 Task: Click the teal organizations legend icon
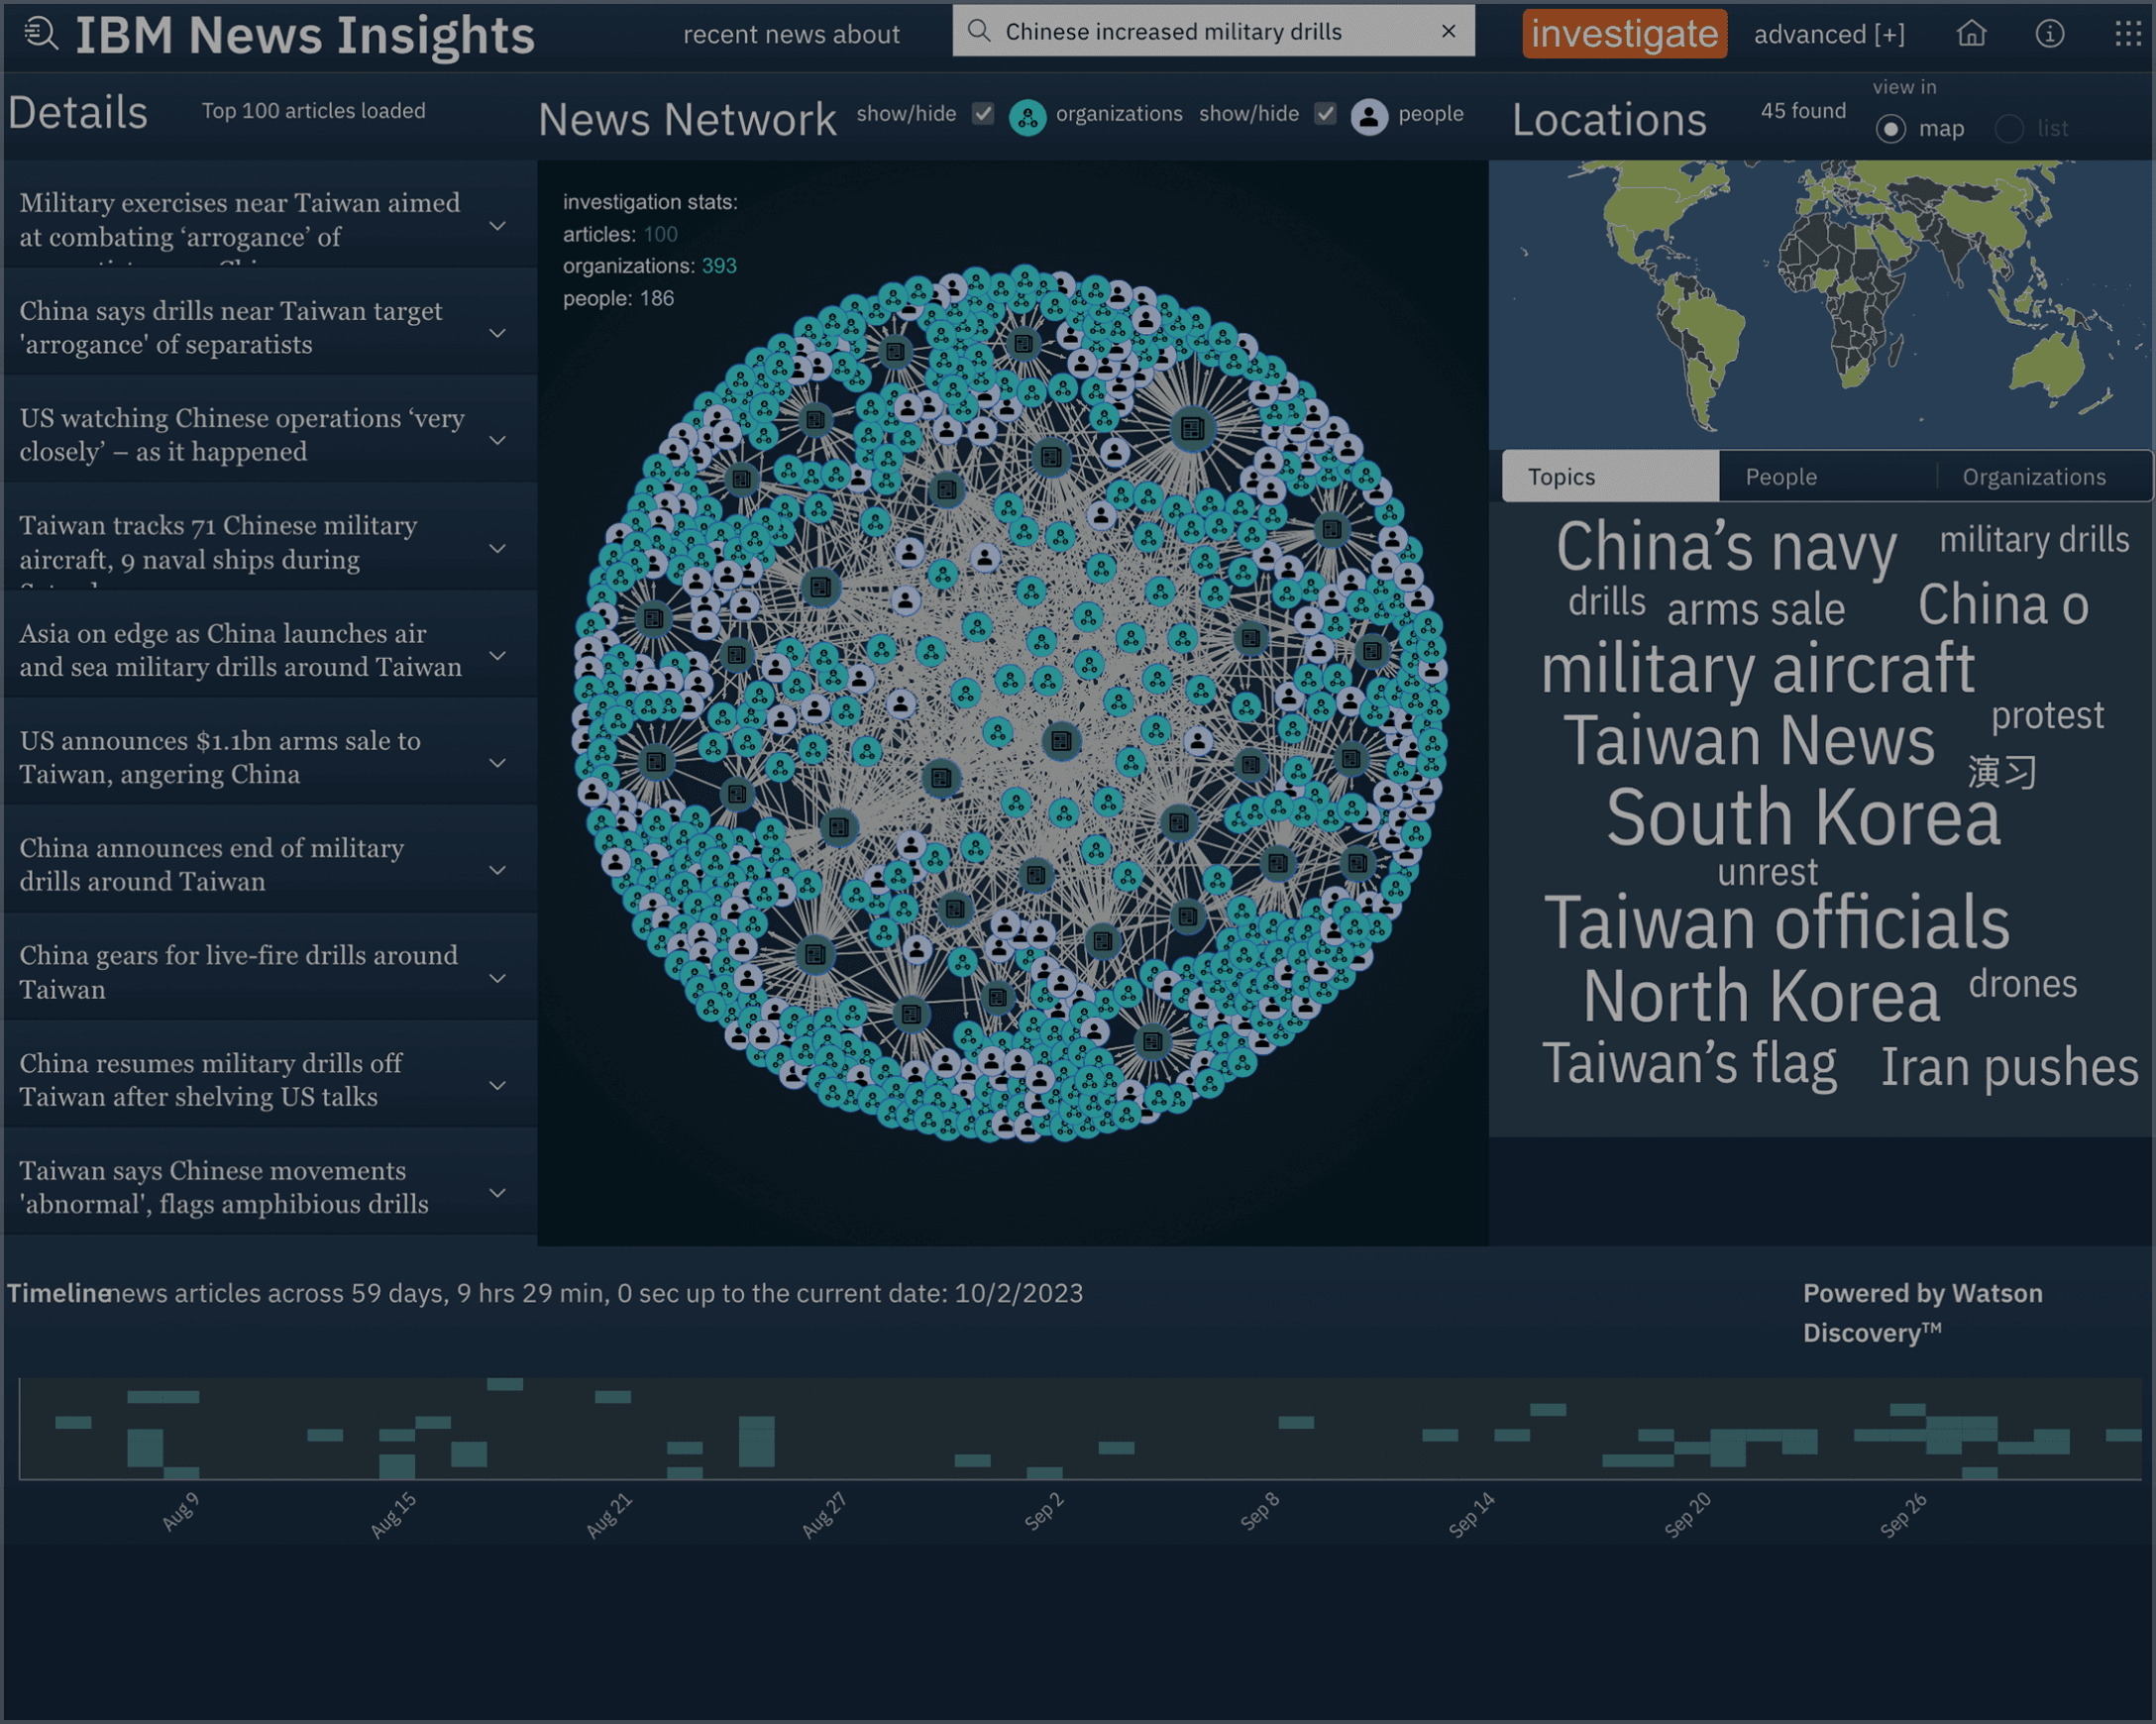[x=1027, y=117]
